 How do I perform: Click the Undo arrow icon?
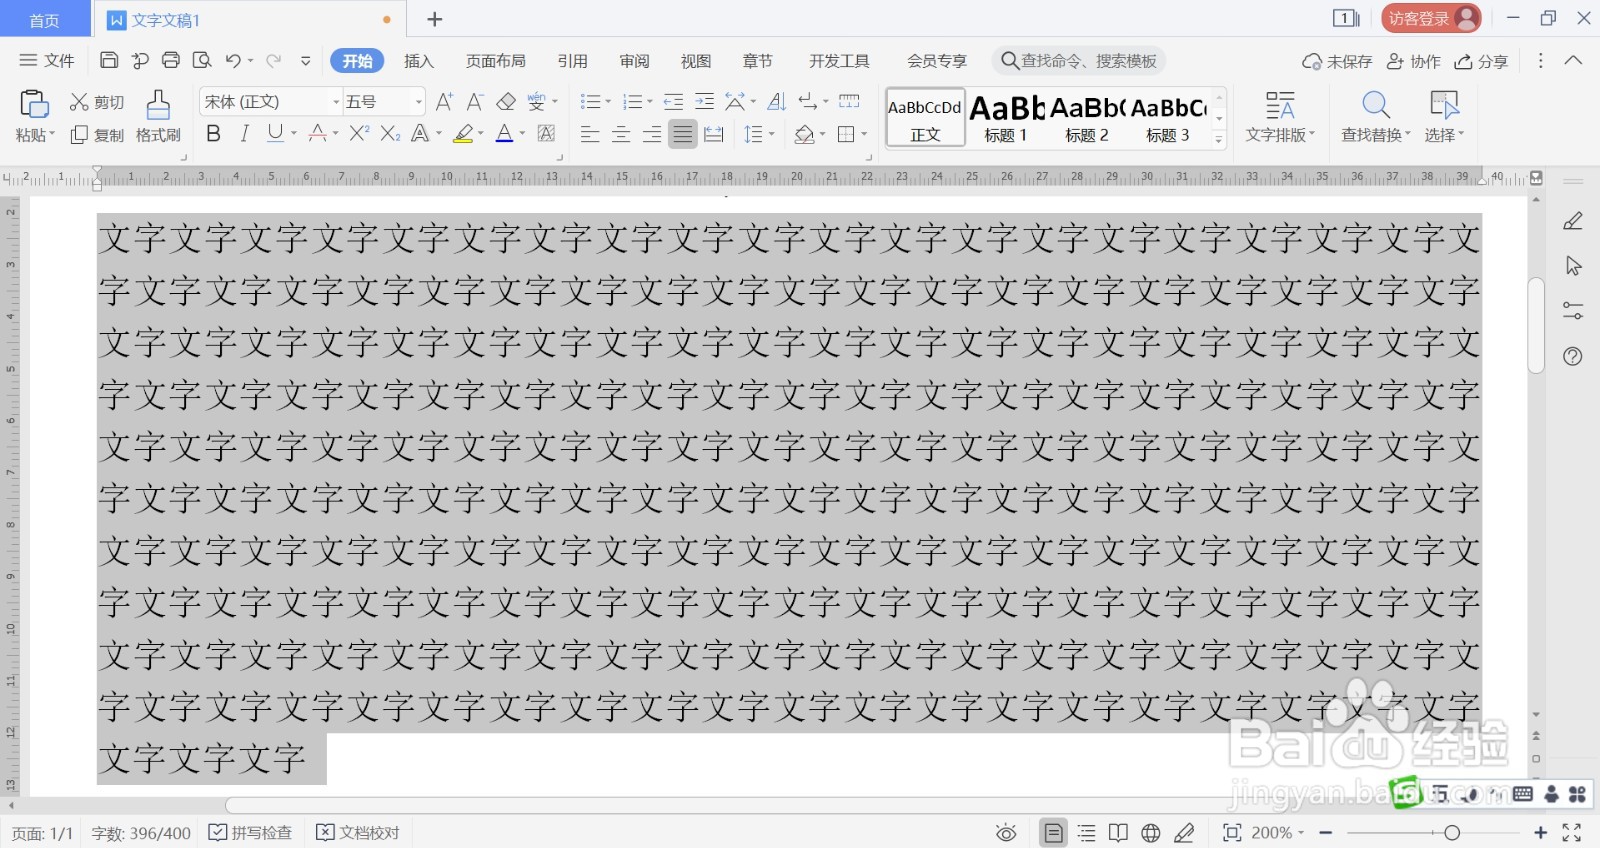click(x=233, y=61)
